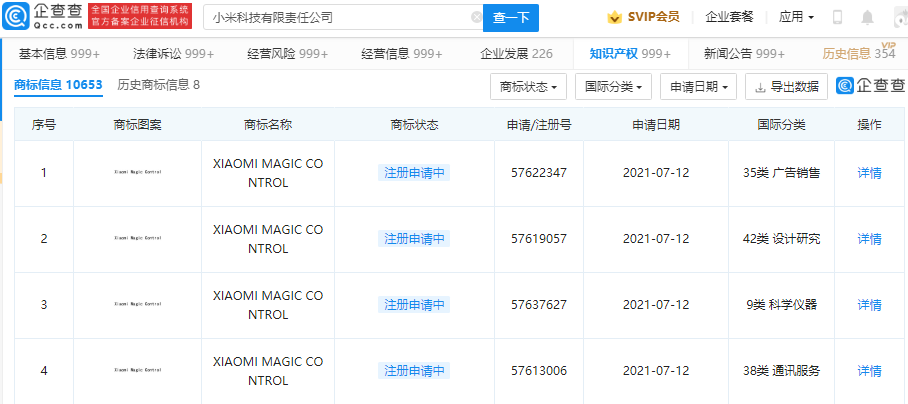This screenshot has height=404, width=908.
Task: Clear the search box with the X icon
Action: click(476, 18)
